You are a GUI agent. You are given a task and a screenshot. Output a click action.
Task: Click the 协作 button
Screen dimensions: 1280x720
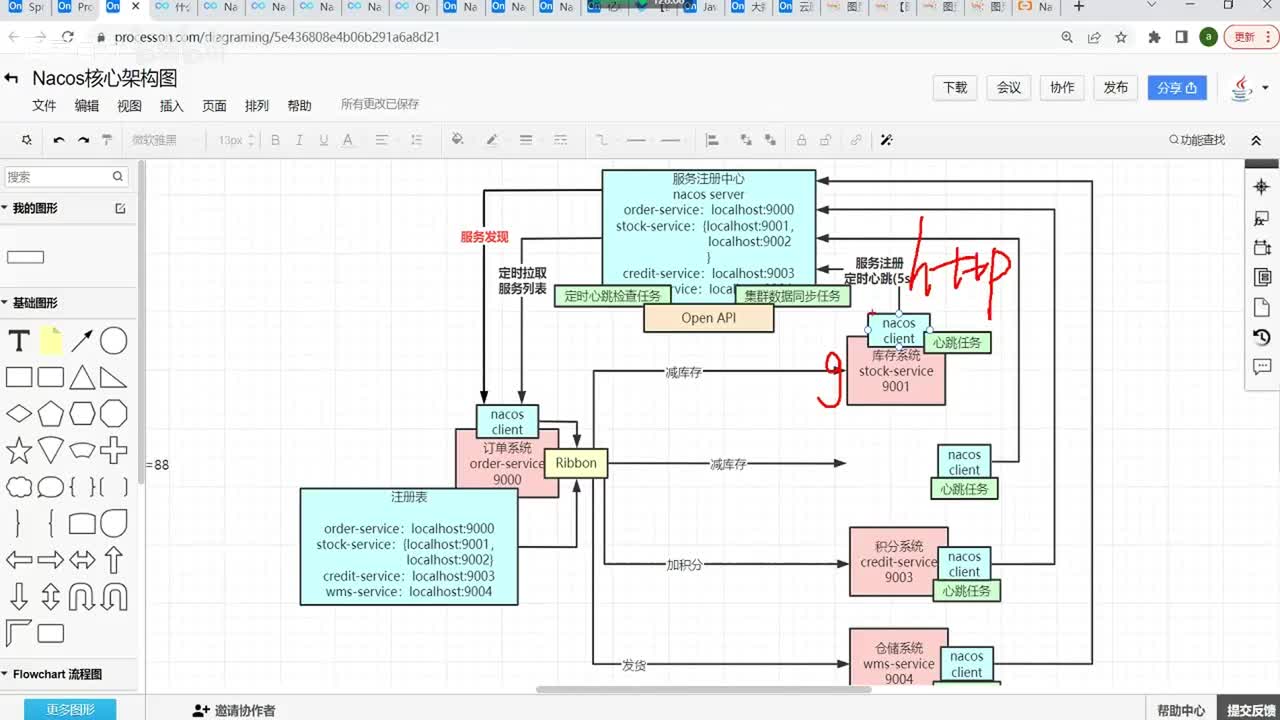point(1062,87)
